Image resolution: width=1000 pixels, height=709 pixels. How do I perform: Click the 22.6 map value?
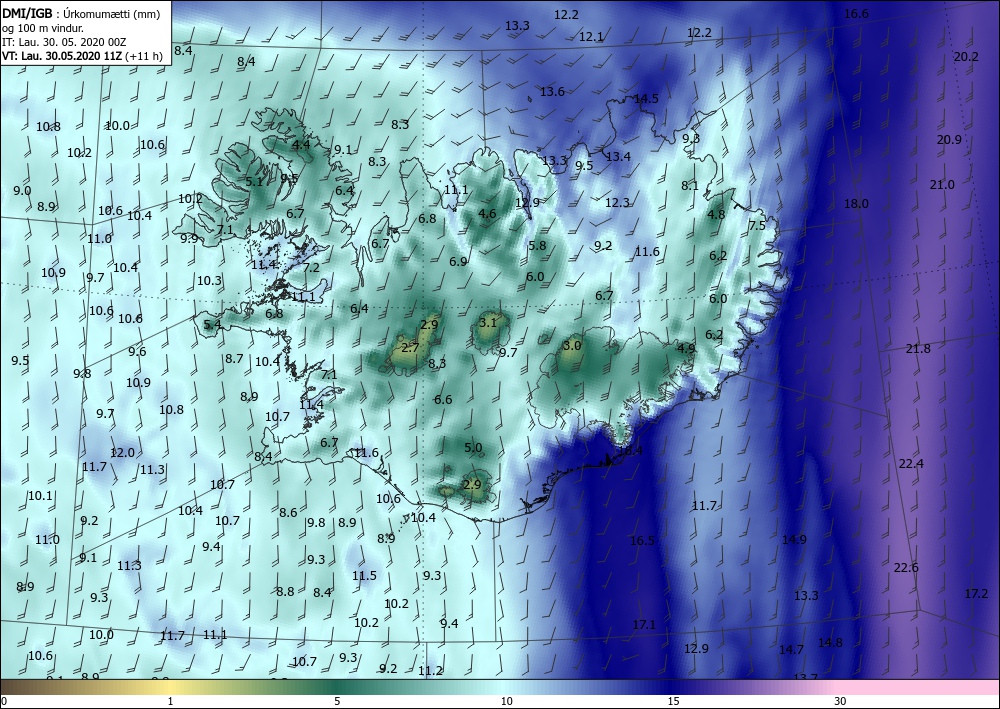coord(906,567)
